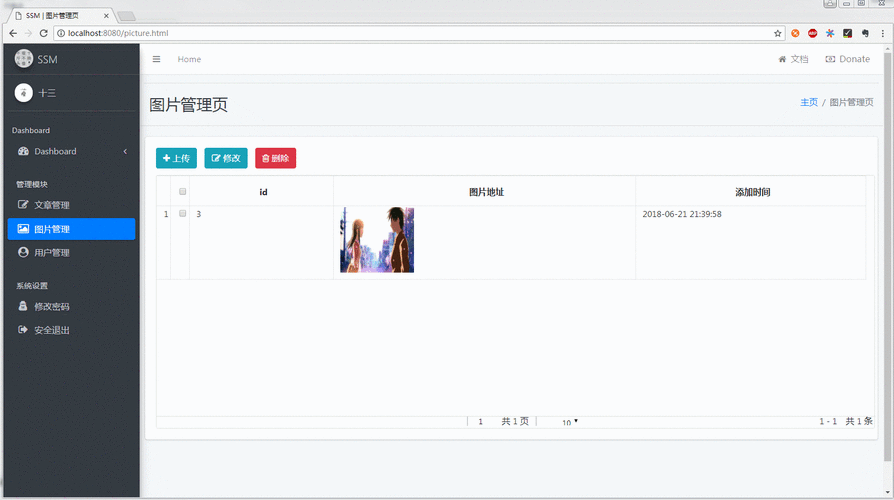Click the browser back arrow
894x500 pixels.
12,33
